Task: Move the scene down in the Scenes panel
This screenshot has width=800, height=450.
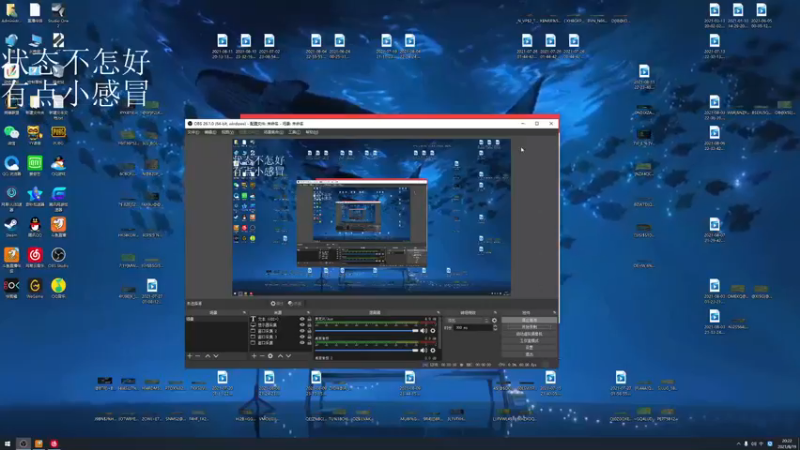Action: click(216, 356)
